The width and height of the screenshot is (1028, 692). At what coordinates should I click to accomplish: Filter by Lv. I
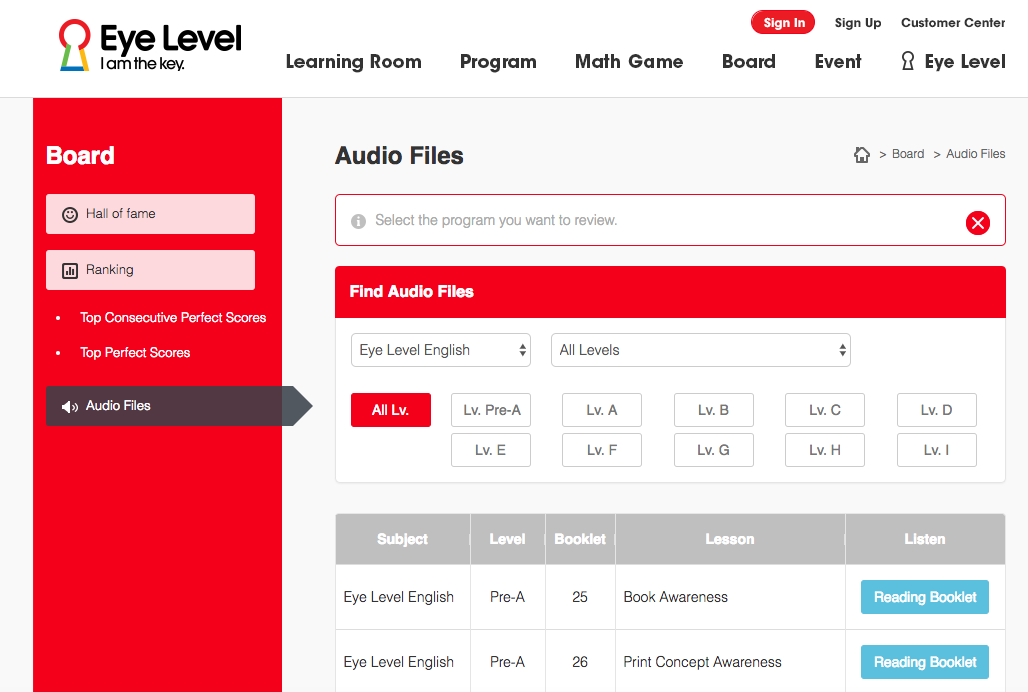tap(937, 450)
